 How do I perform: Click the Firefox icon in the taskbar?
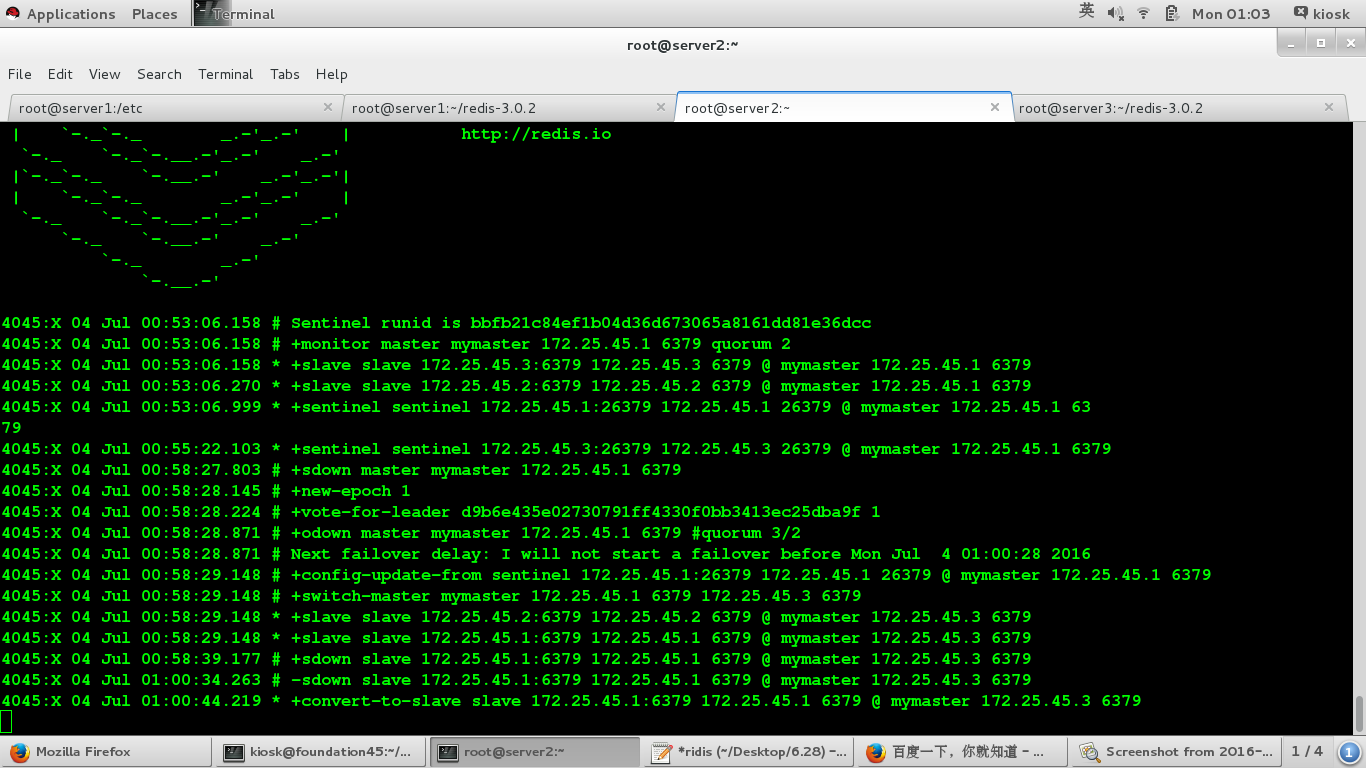[x=19, y=752]
